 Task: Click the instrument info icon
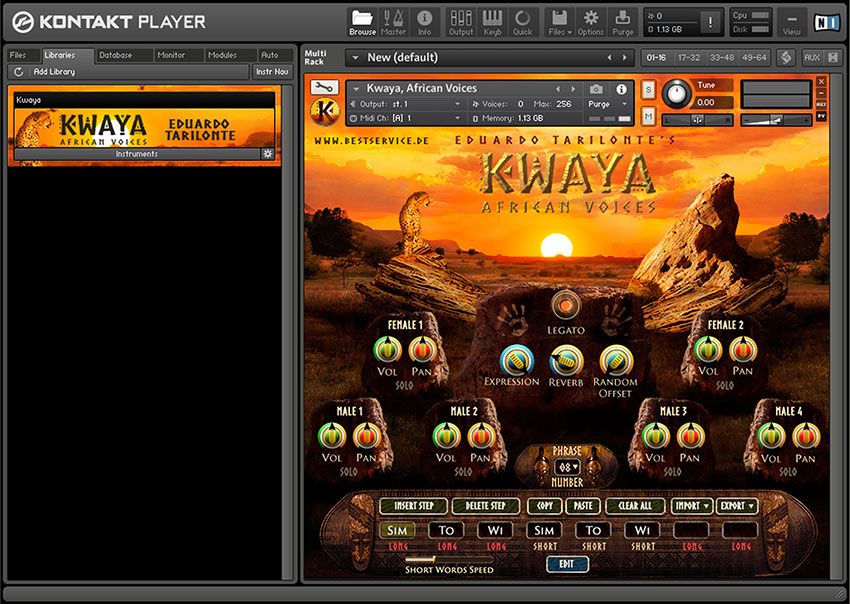coord(621,89)
